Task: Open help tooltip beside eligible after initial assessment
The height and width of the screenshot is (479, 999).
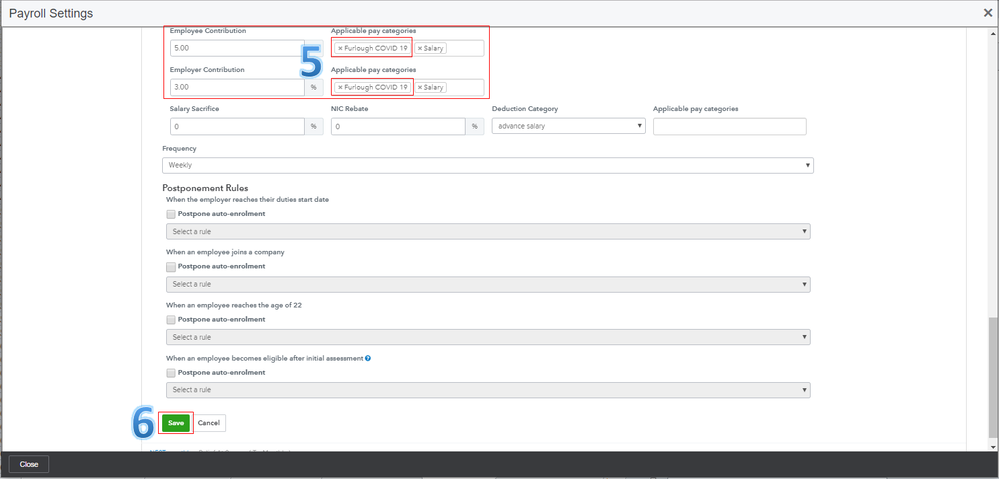Action: (x=368, y=358)
